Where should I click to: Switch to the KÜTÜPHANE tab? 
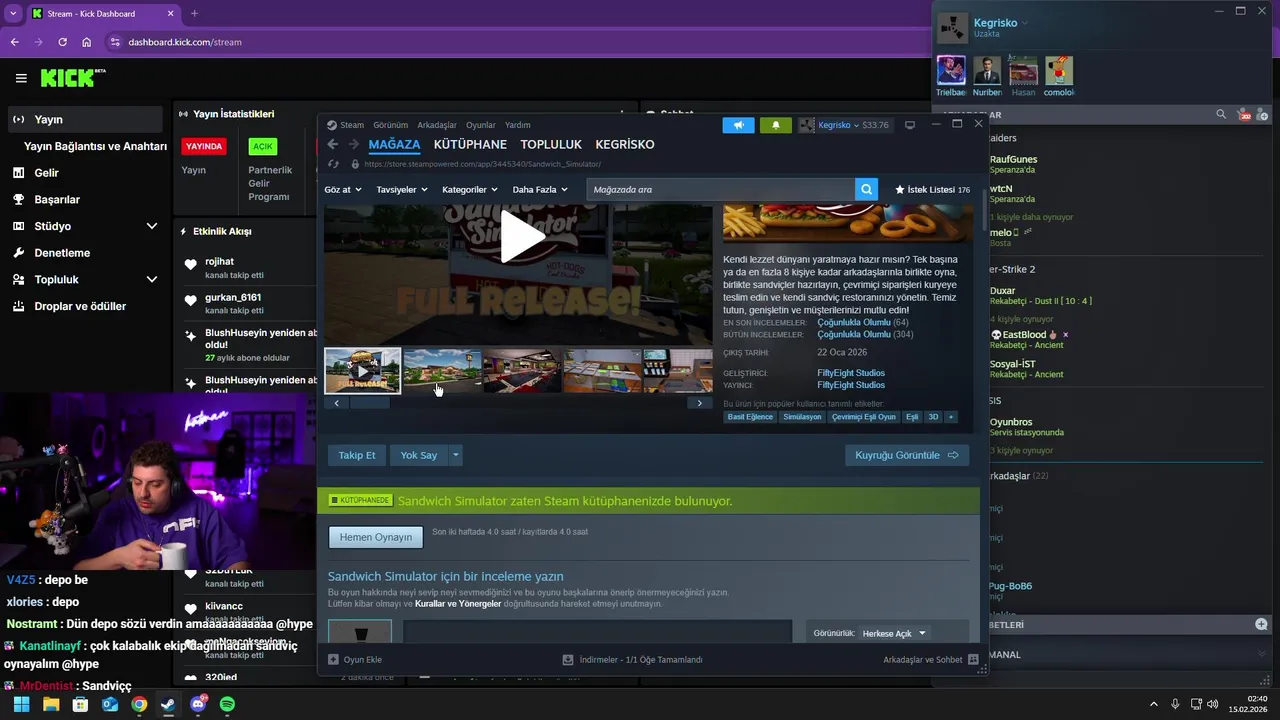(x=470, y=144)
